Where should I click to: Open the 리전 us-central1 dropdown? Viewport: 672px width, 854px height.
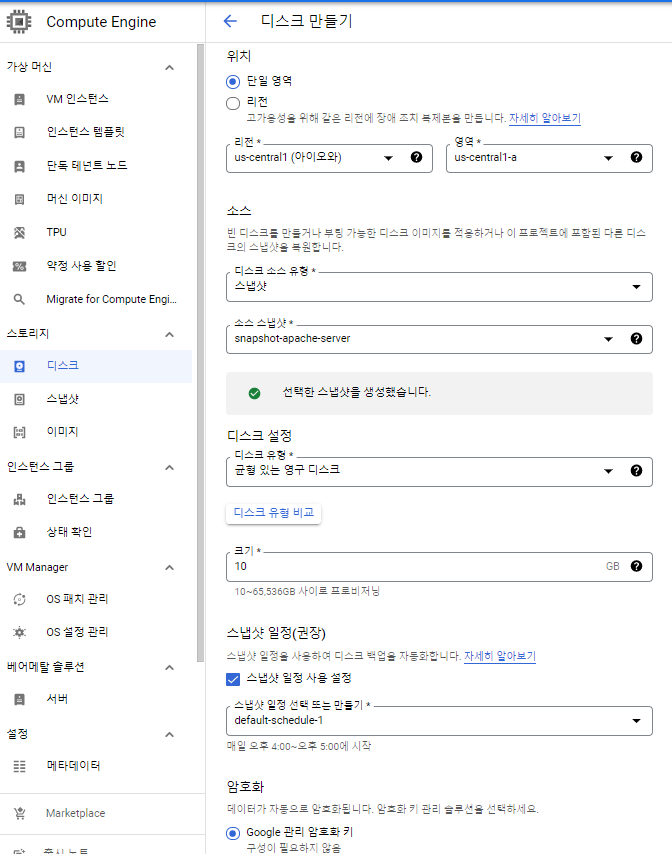coord(329,158)
